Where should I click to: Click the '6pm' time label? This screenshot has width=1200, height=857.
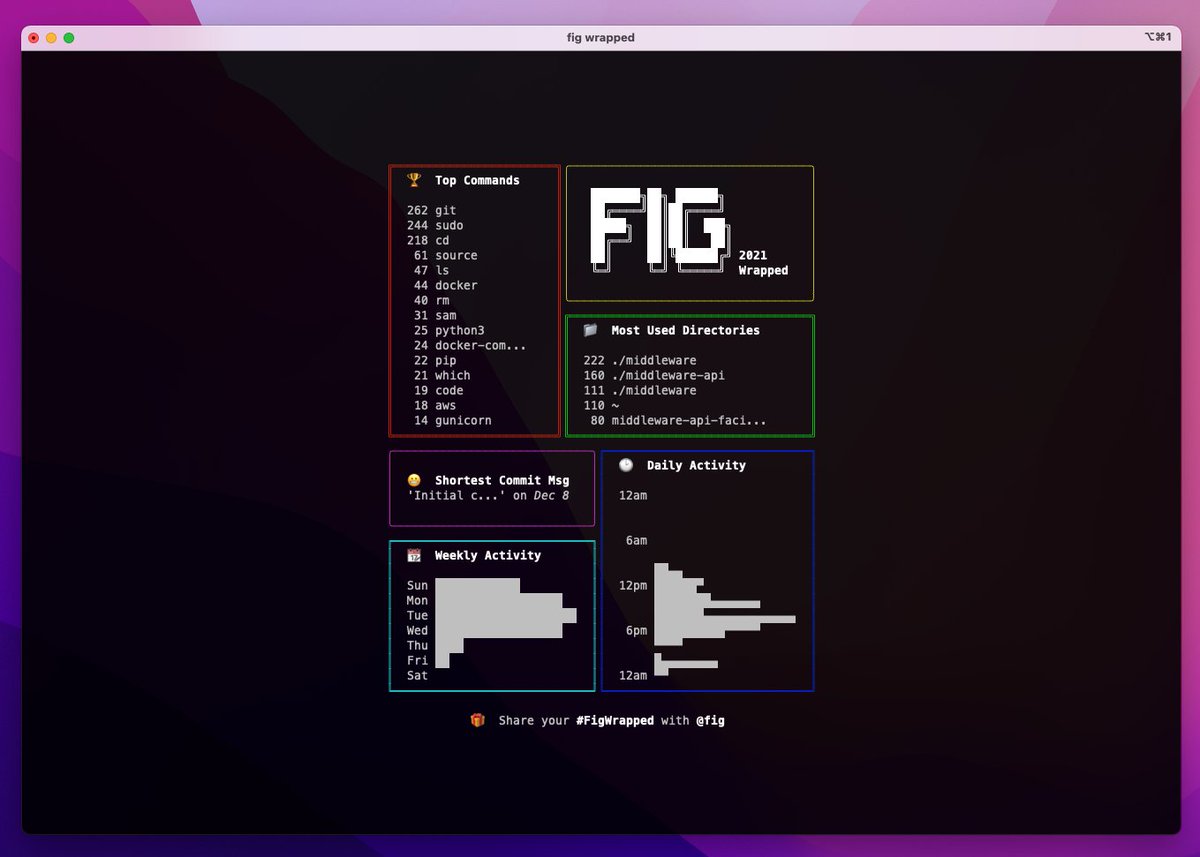point(636,630)
